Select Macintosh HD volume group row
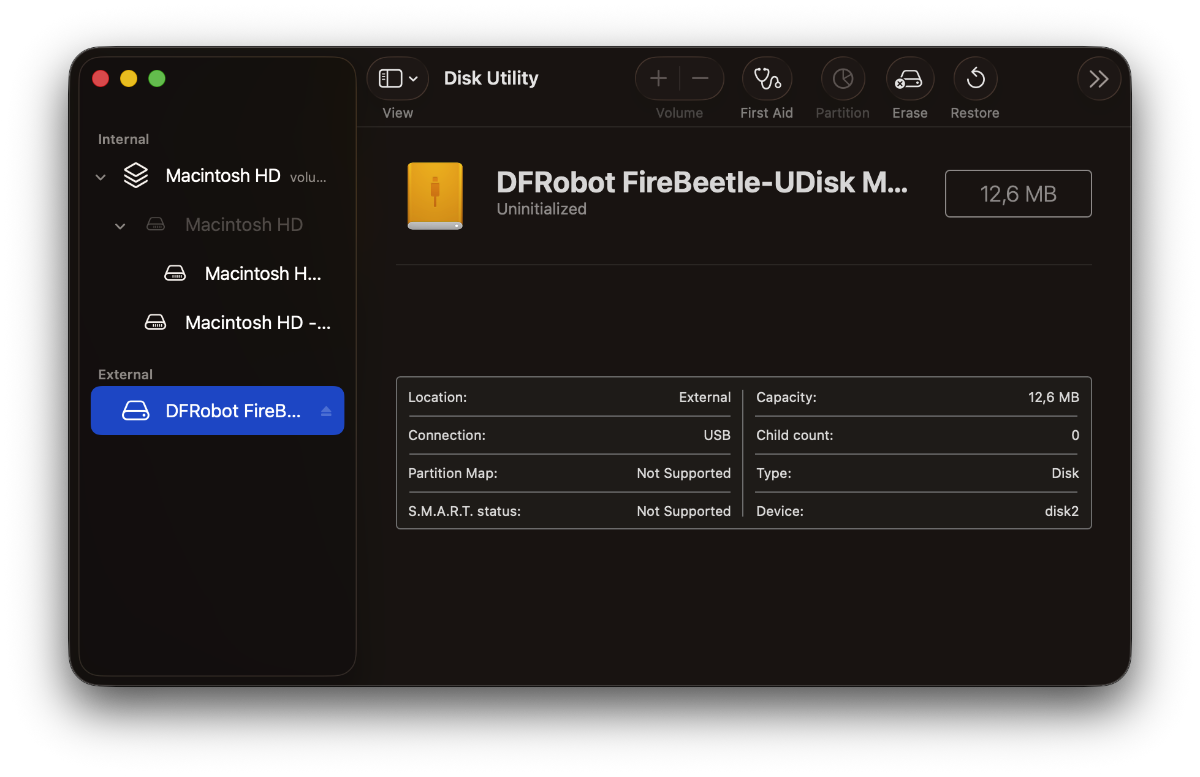1200x777 pixels. pos(217,176)
